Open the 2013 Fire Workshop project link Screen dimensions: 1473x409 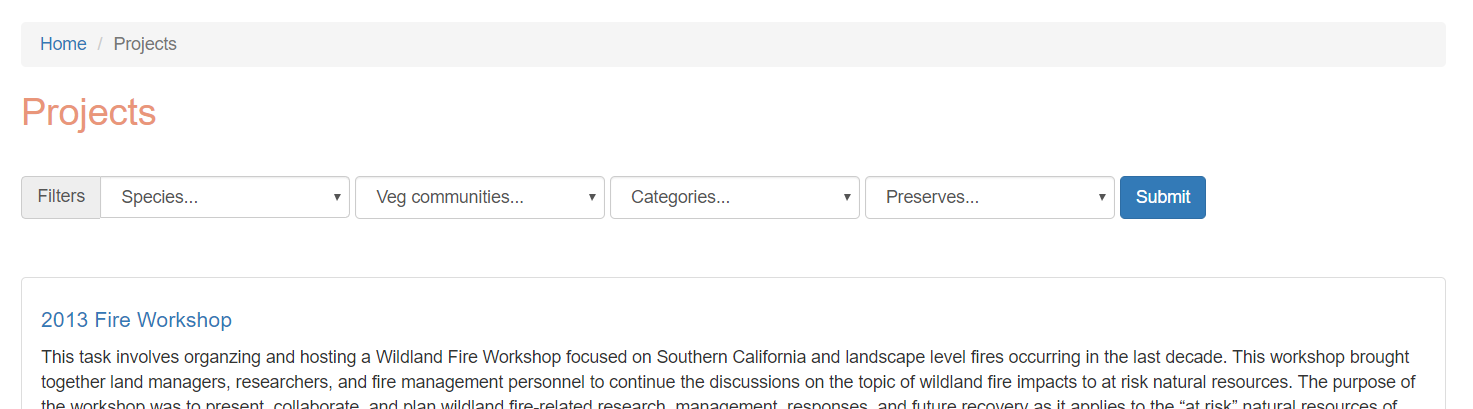136,320
